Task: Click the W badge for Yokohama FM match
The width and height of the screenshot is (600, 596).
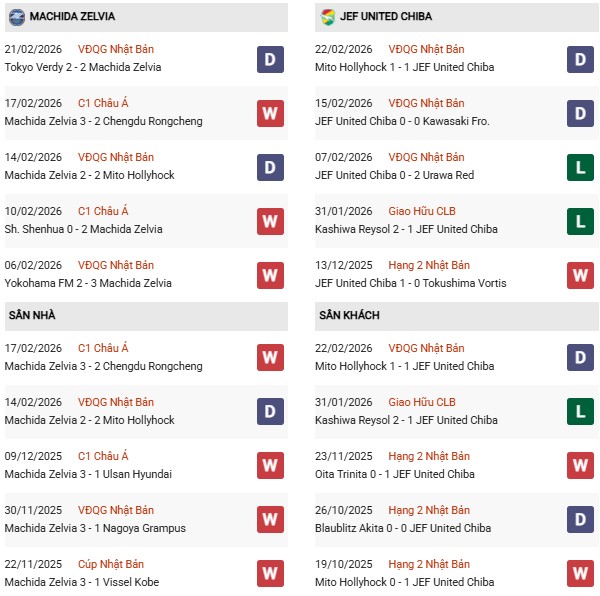Action: click(x=269, y=275)
